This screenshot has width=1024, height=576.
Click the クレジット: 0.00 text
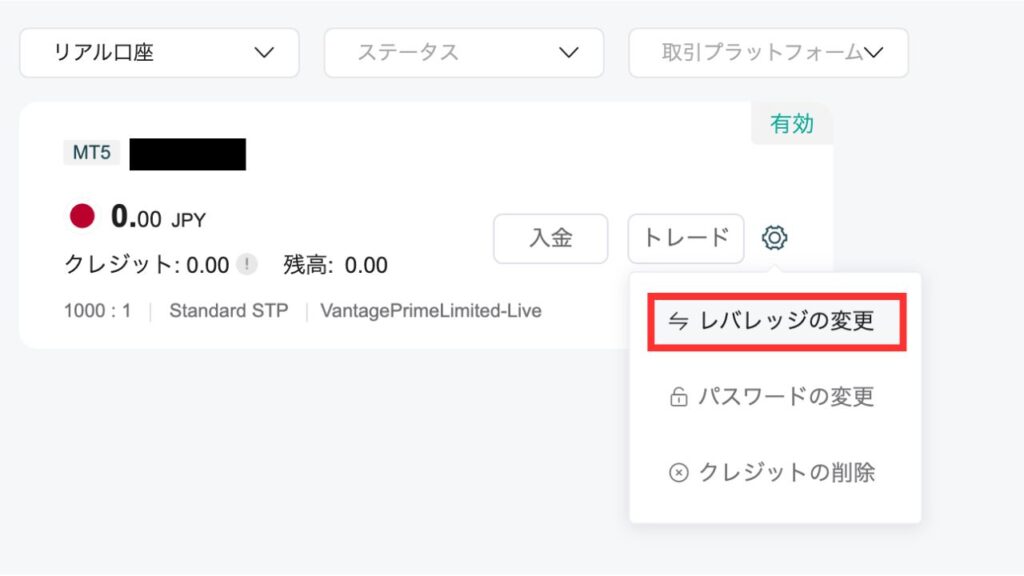tap(146, 264)
